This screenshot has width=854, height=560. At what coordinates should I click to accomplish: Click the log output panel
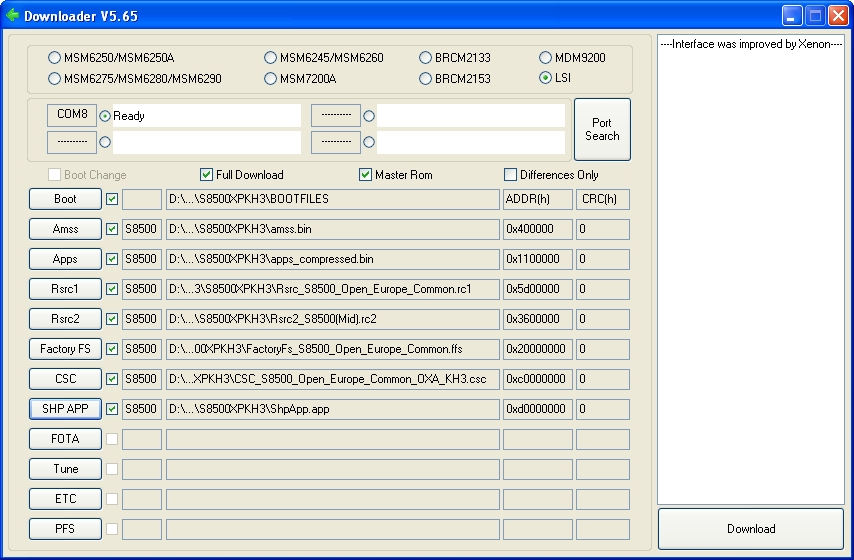(x=751, y=270)
